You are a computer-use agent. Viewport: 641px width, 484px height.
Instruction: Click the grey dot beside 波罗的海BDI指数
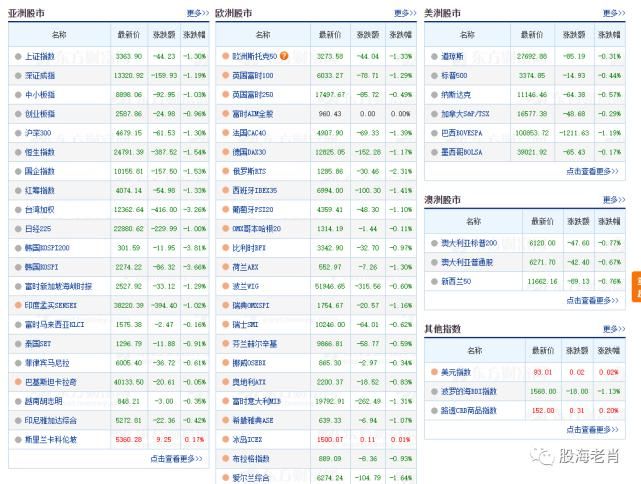tap(434, 391)
